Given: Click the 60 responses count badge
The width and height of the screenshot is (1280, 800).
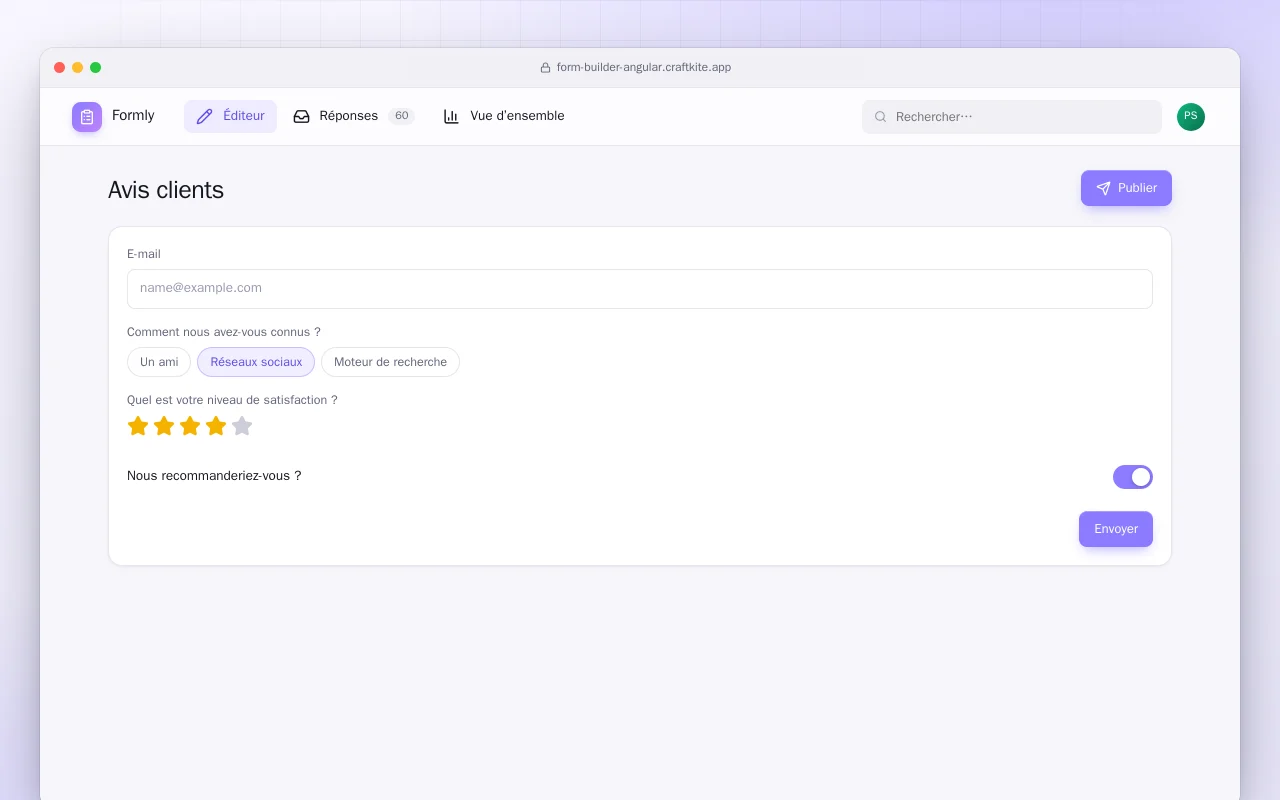Looking at the screenshot, I should 401,116.
